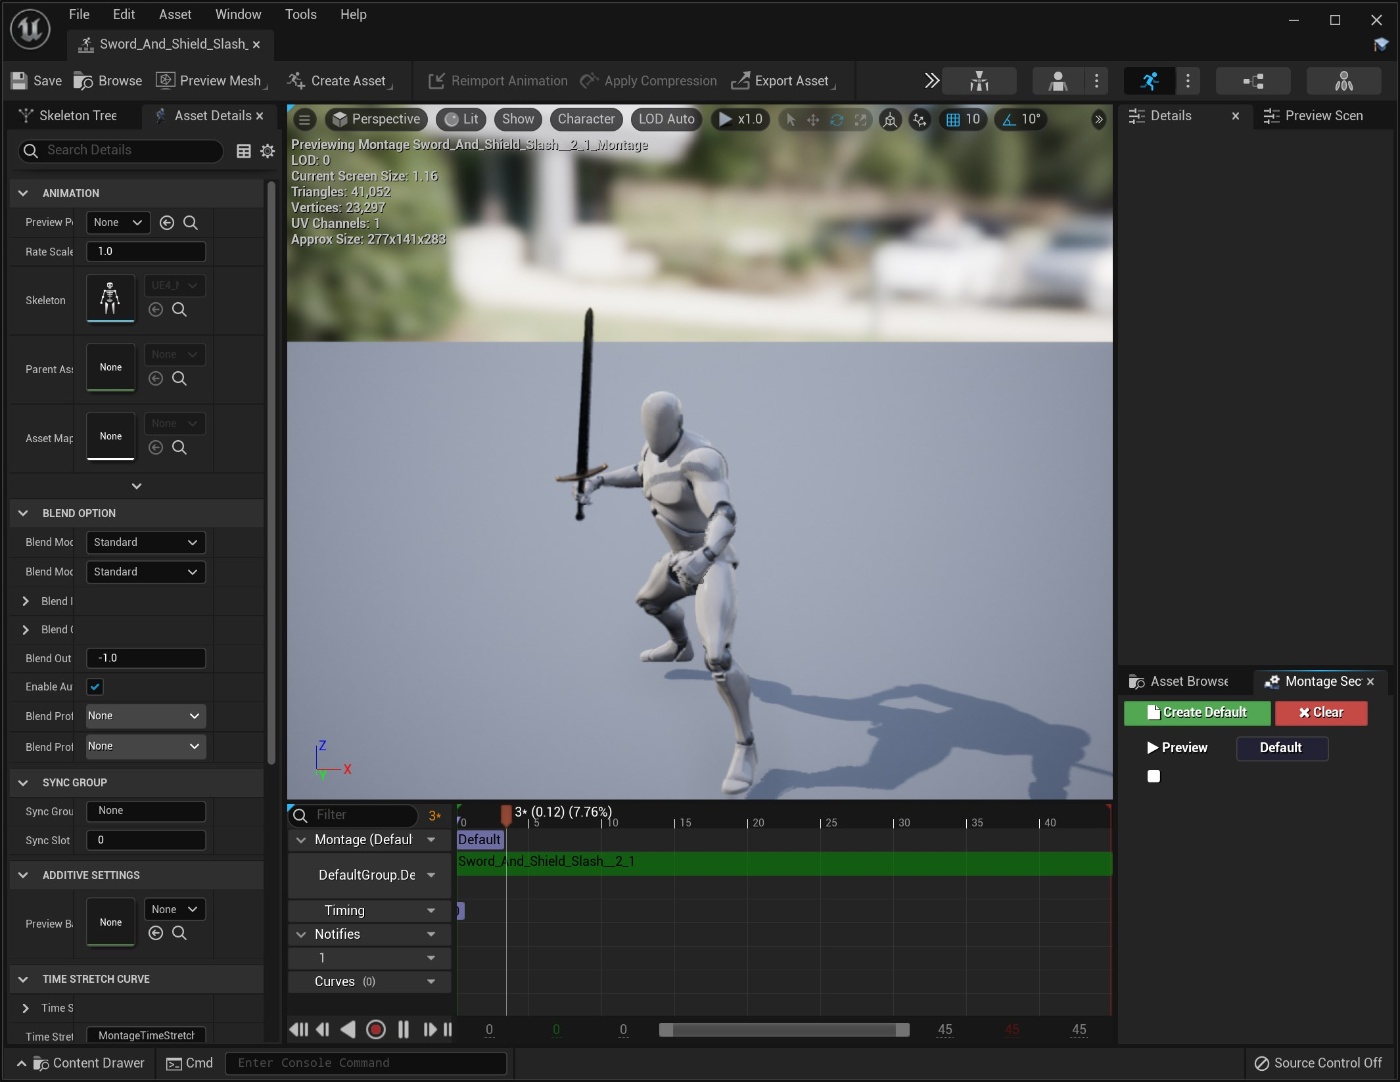Click the Asset Details settings gear icon
This screenshot has height=1082, width=1400.
click(x=267, y=151)
